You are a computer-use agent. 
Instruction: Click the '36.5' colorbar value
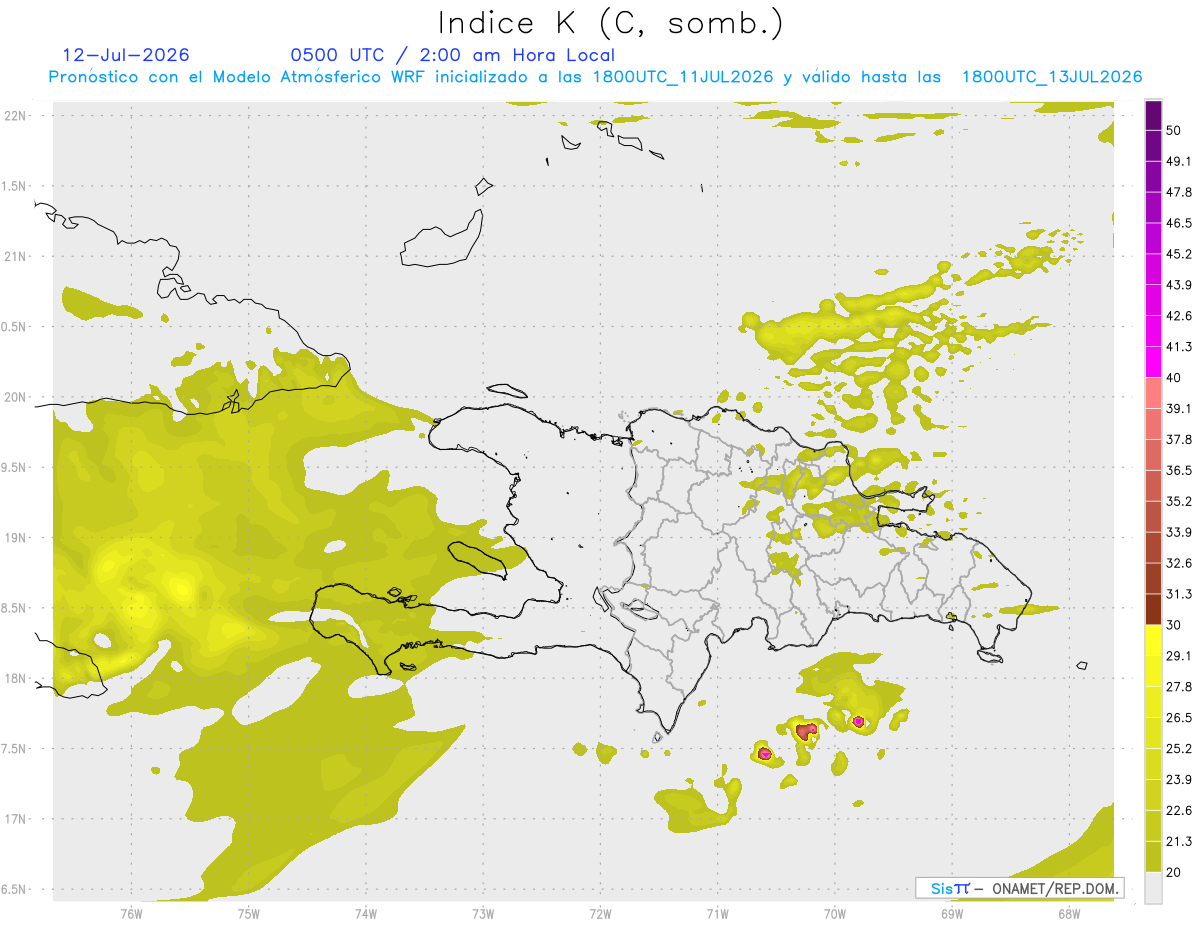[x=1179, y=470]
